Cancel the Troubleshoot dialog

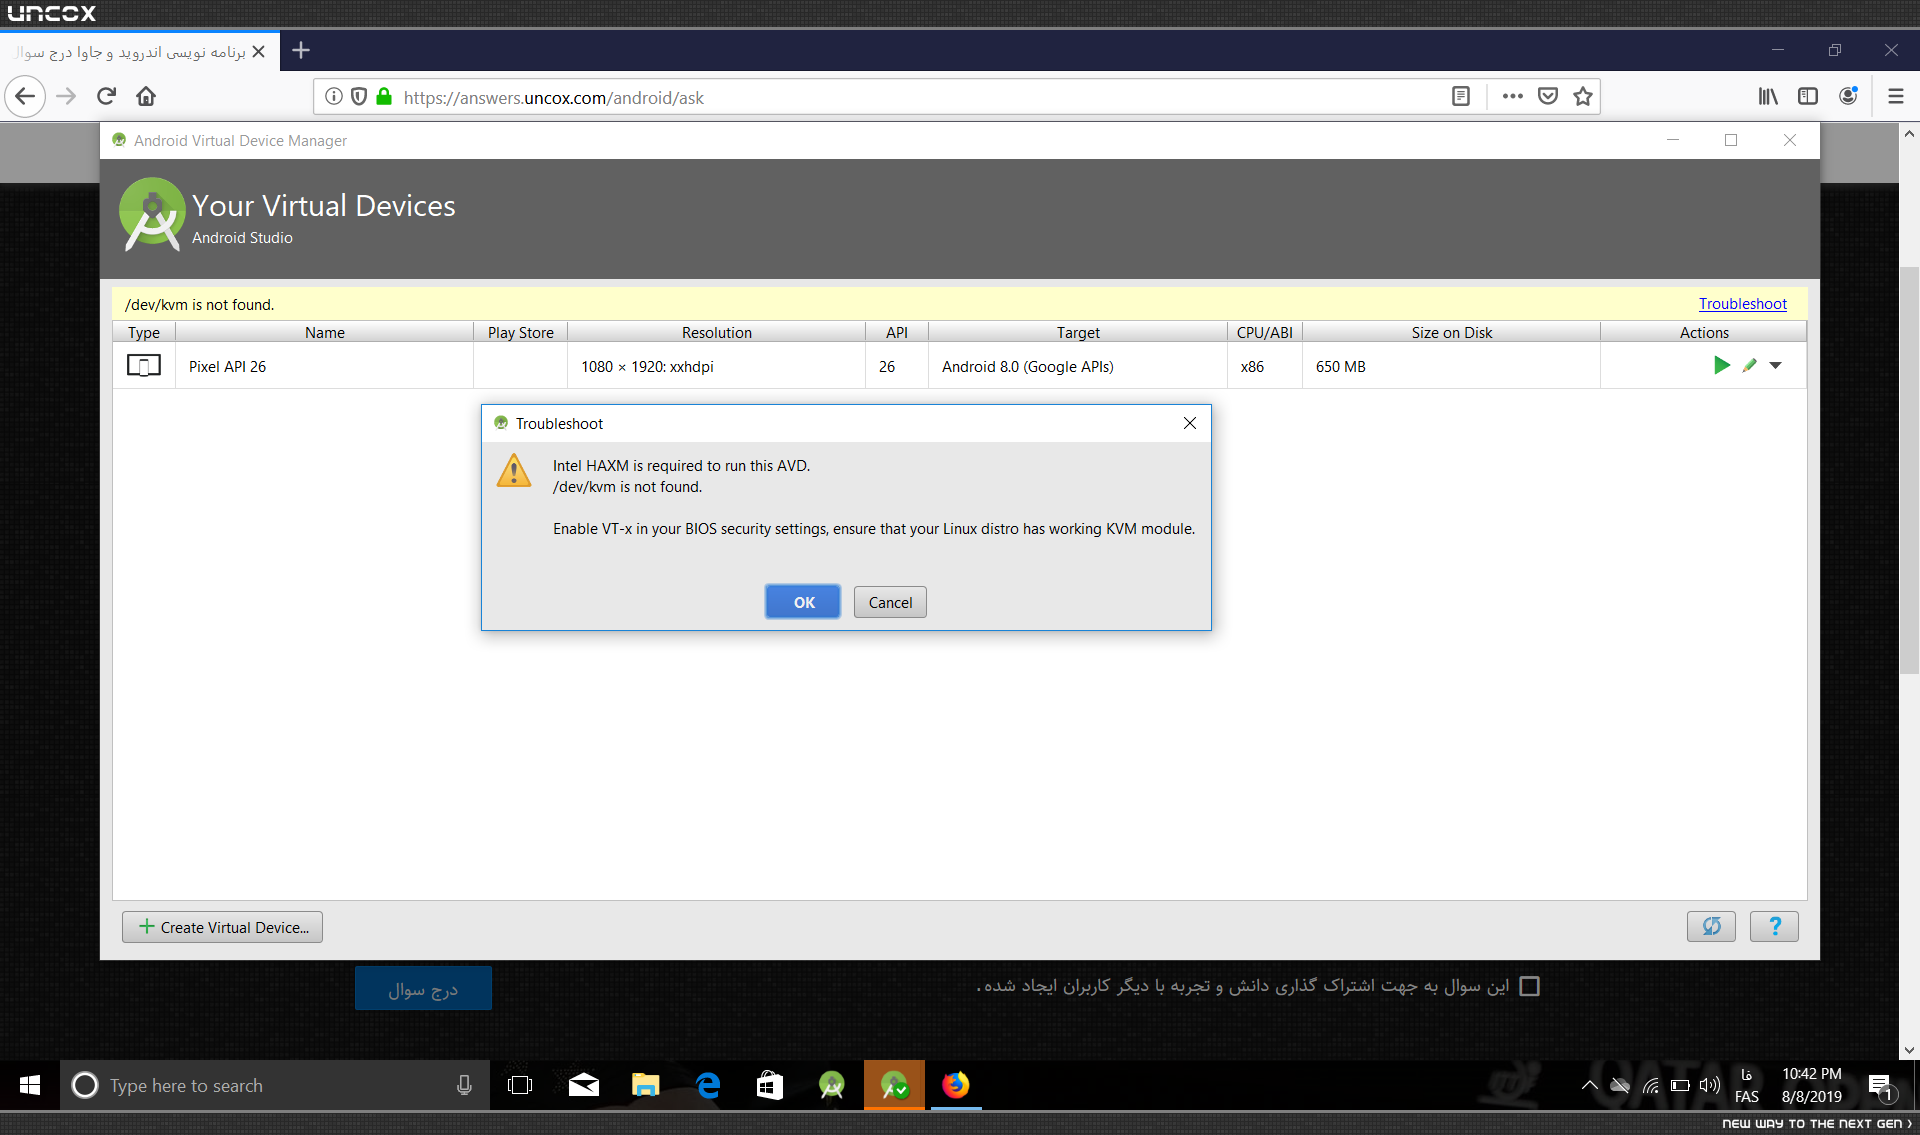(890, 602)
